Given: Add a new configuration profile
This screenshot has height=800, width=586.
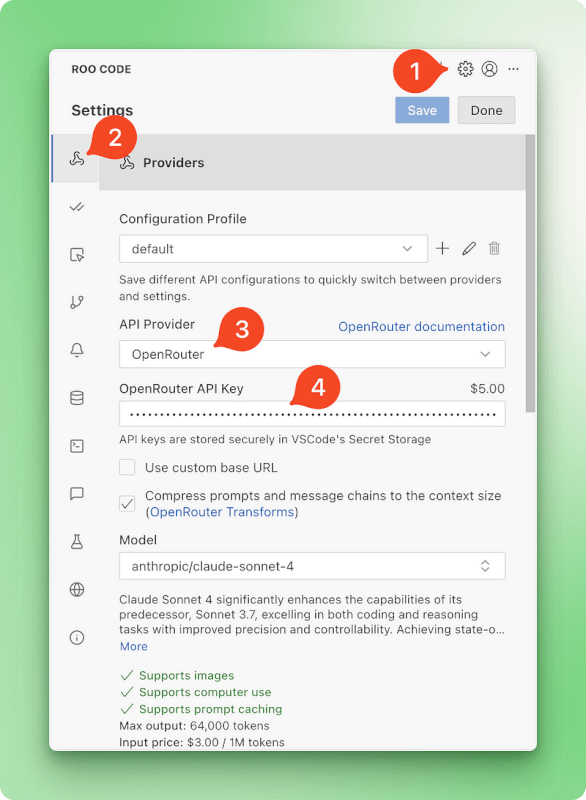Looking at the screenshot, I should (442, 248).
